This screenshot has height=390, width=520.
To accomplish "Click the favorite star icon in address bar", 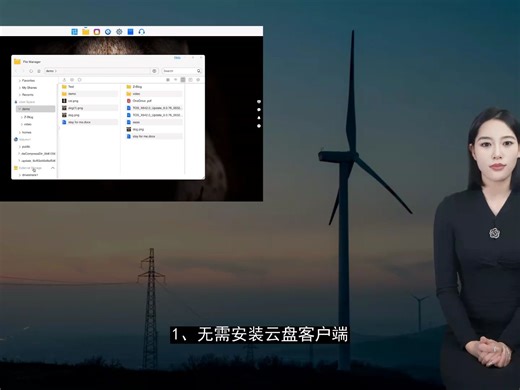I will coord(154,71).
